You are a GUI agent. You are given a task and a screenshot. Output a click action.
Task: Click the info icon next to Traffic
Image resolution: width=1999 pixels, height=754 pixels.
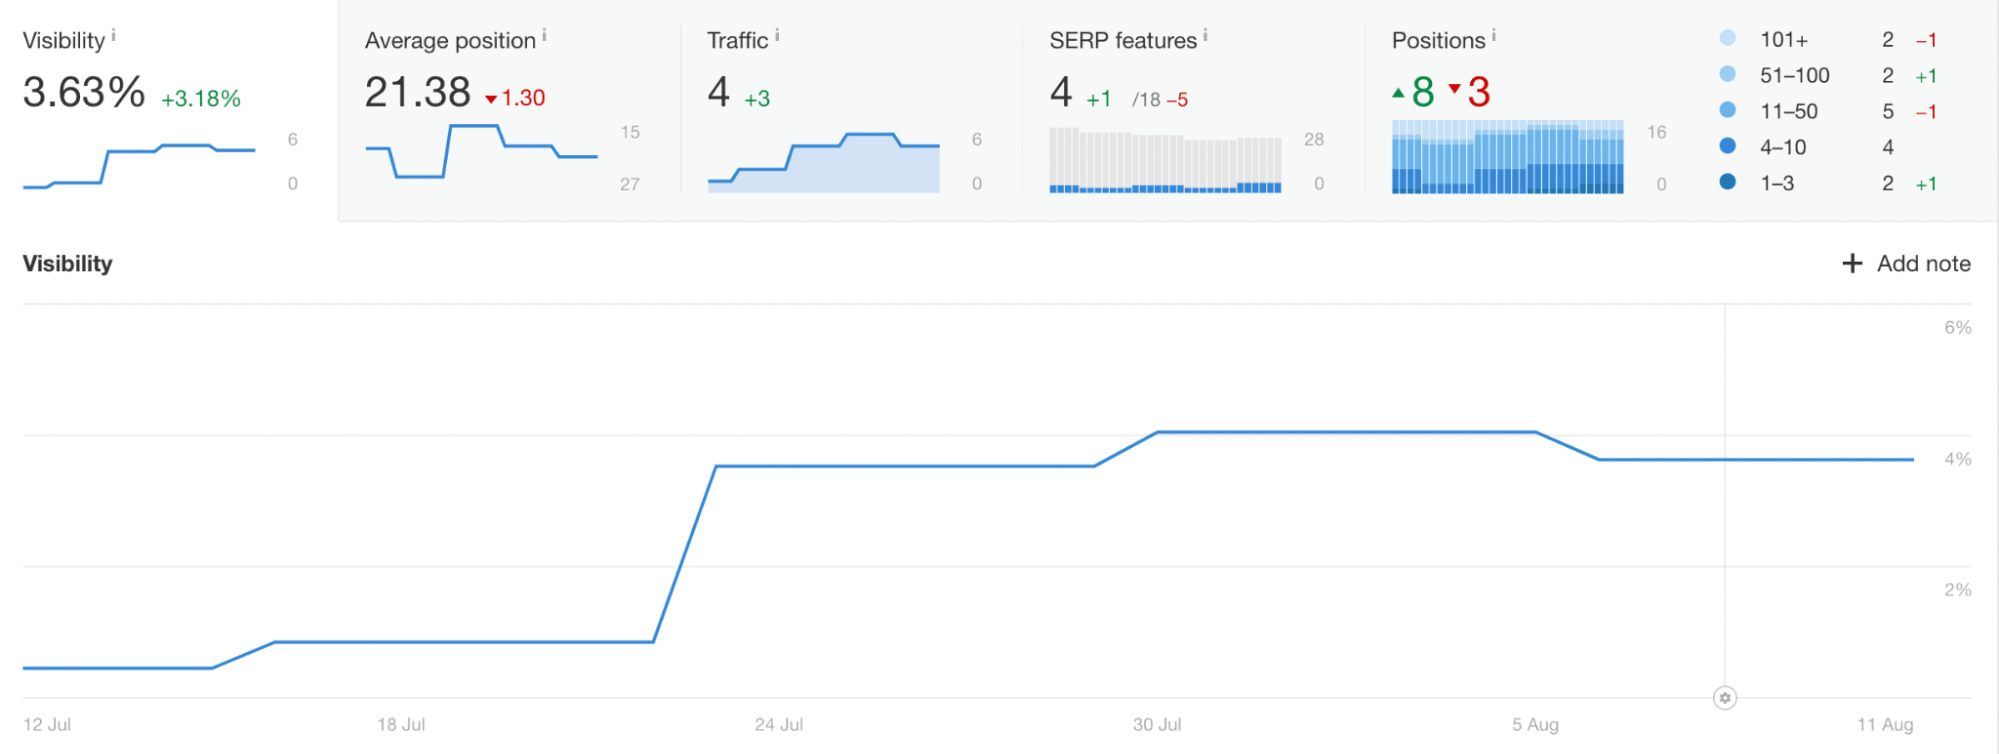pos(777,36)
